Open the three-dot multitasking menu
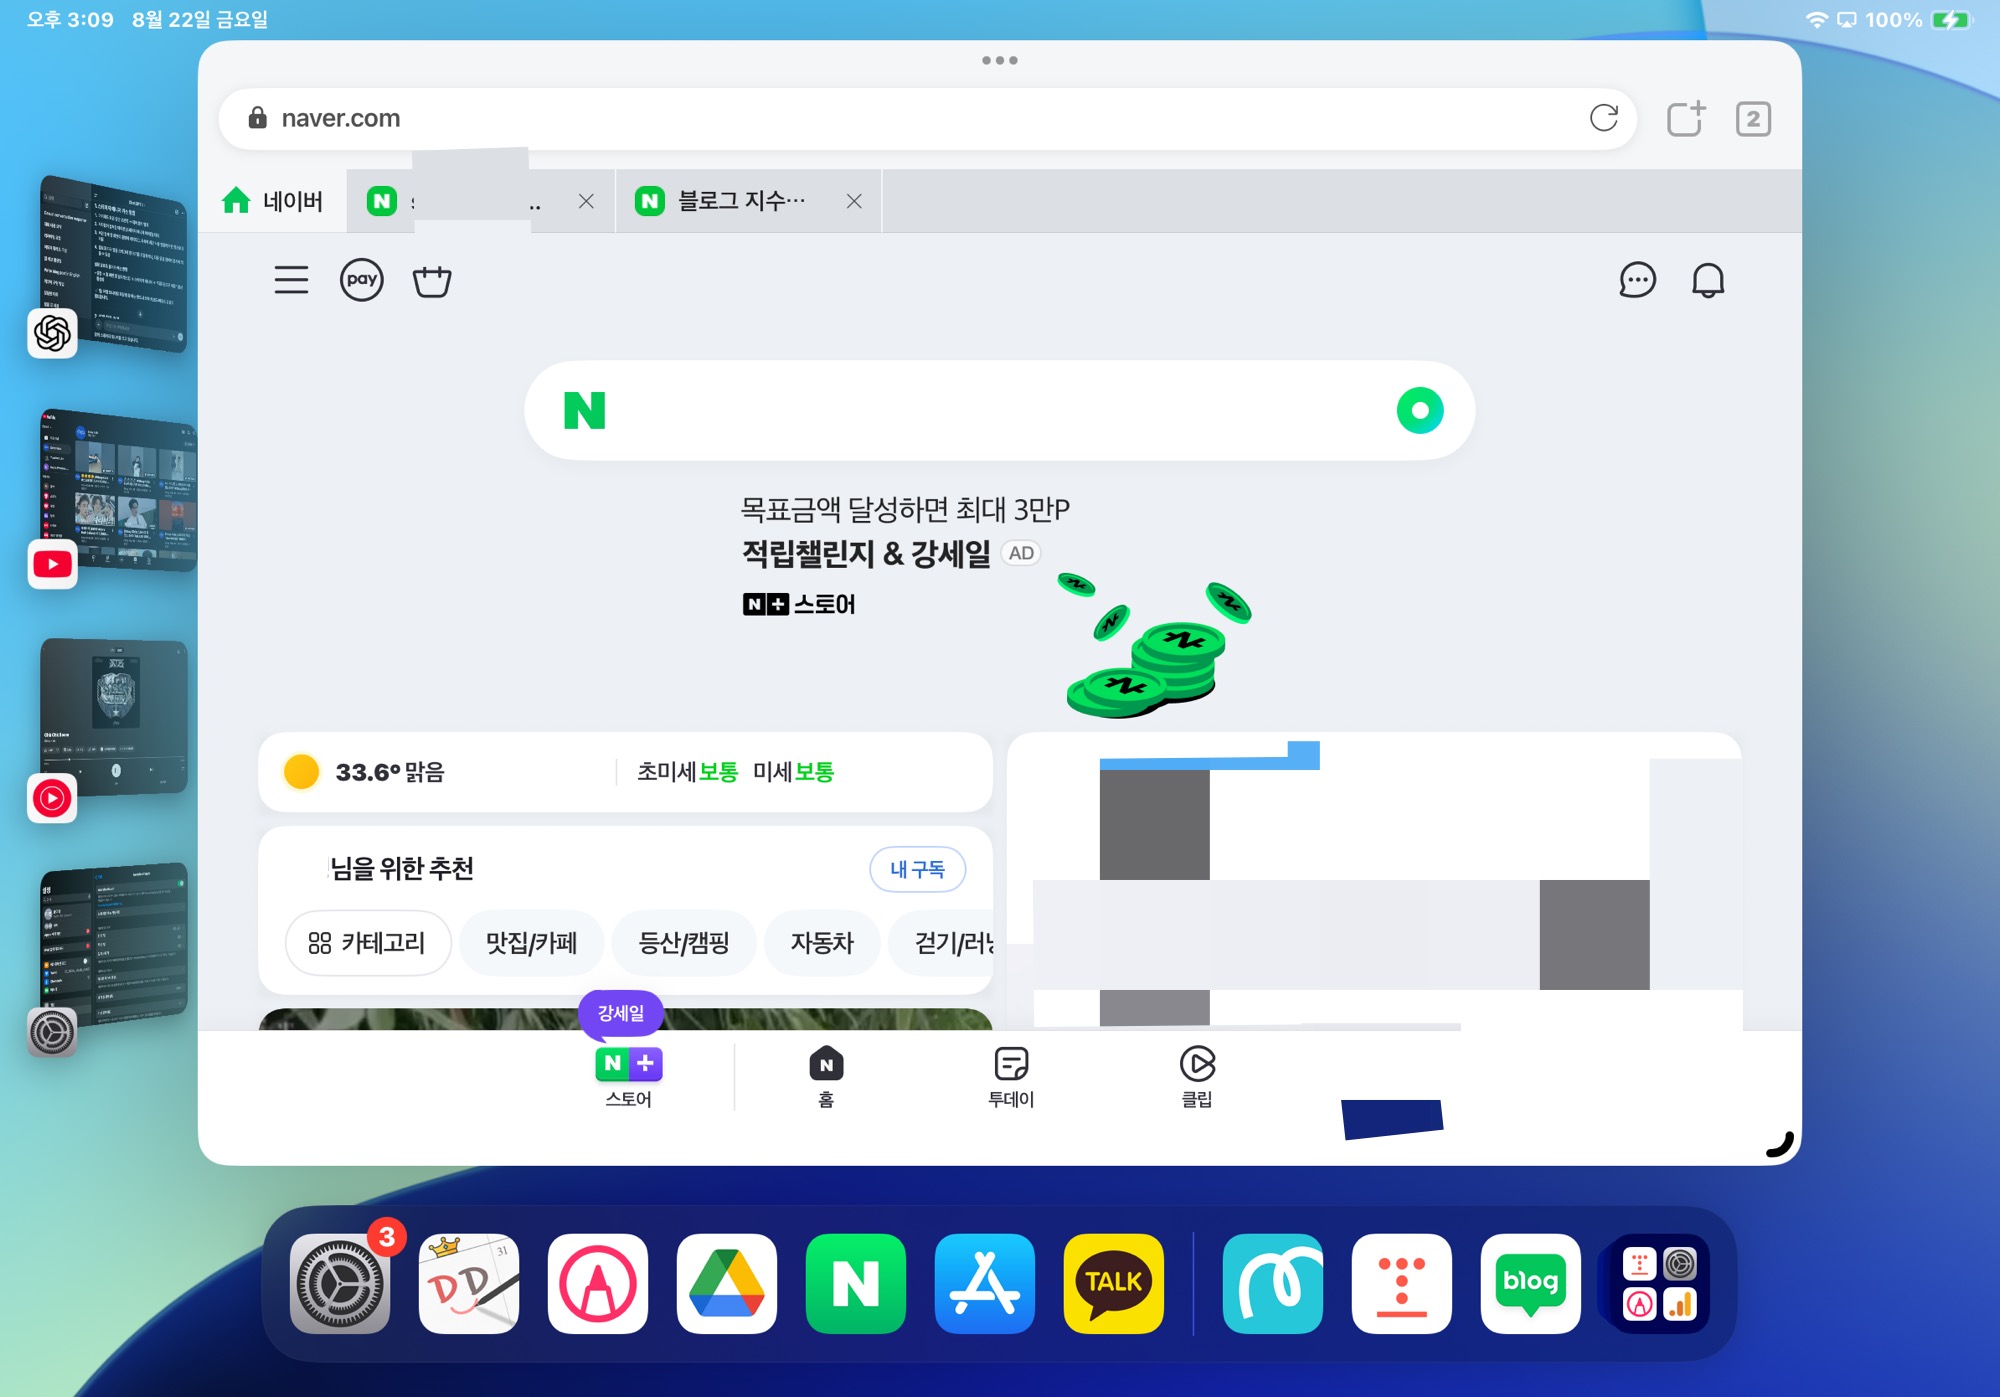Screen dimensions: 2000x1397 pyautogui.click(x=999, y=60)
